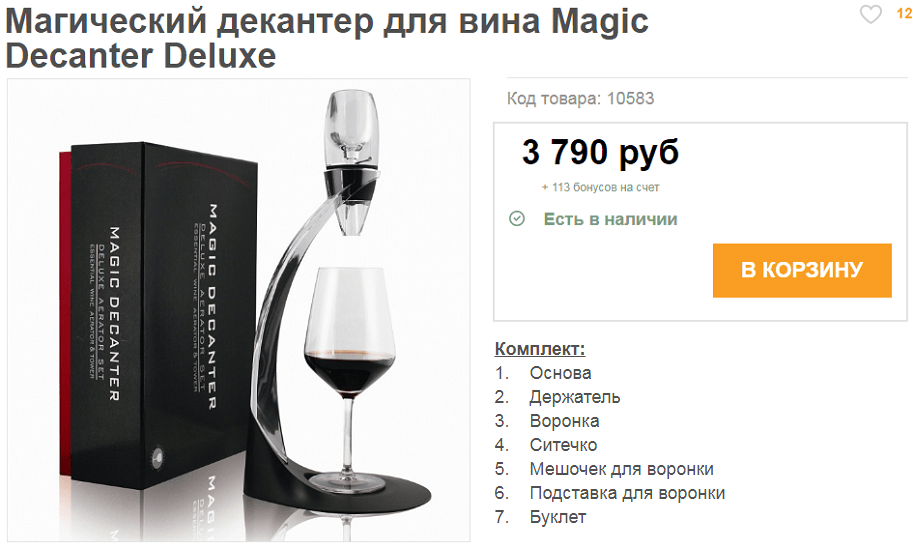Click the 113 бонусов на счет note

click(x=600, y=188)
